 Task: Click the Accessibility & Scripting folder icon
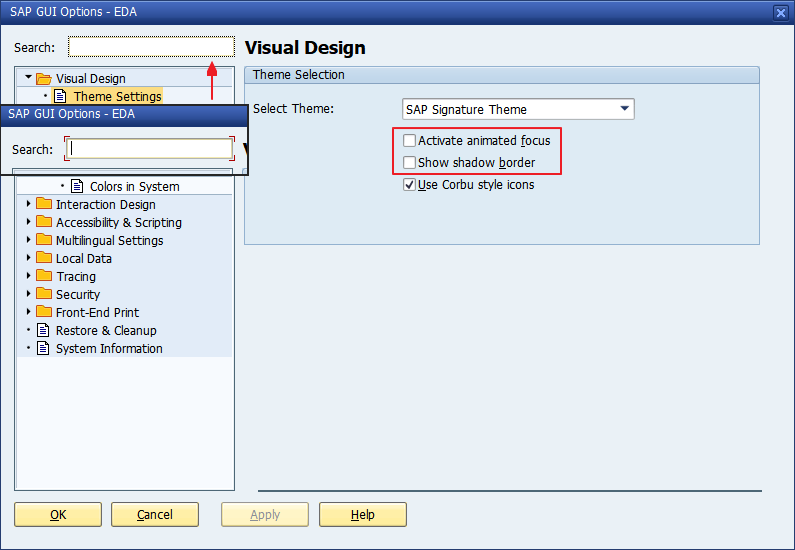click(x=44, y=222)
